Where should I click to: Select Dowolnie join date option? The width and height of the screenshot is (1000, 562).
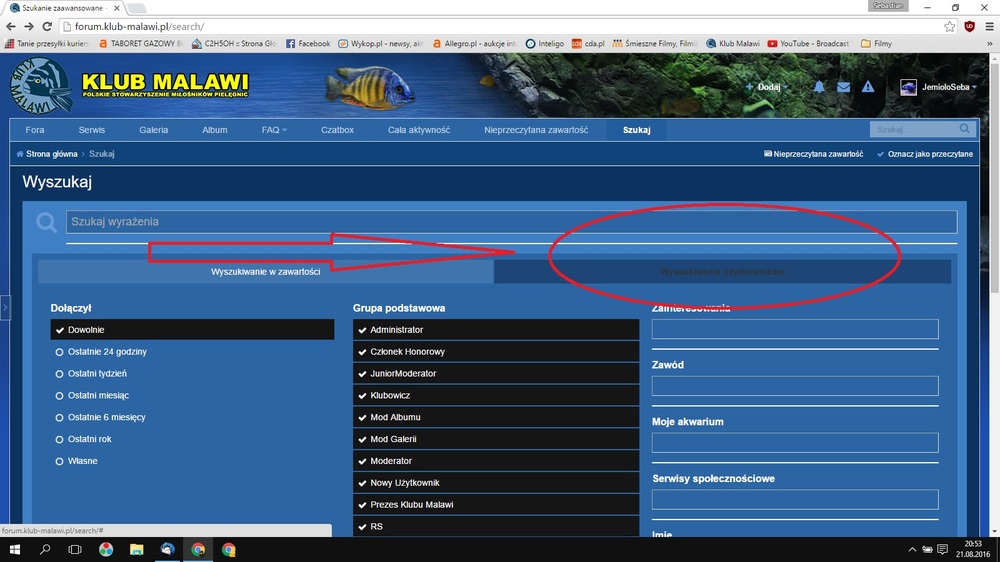[192, 330]
